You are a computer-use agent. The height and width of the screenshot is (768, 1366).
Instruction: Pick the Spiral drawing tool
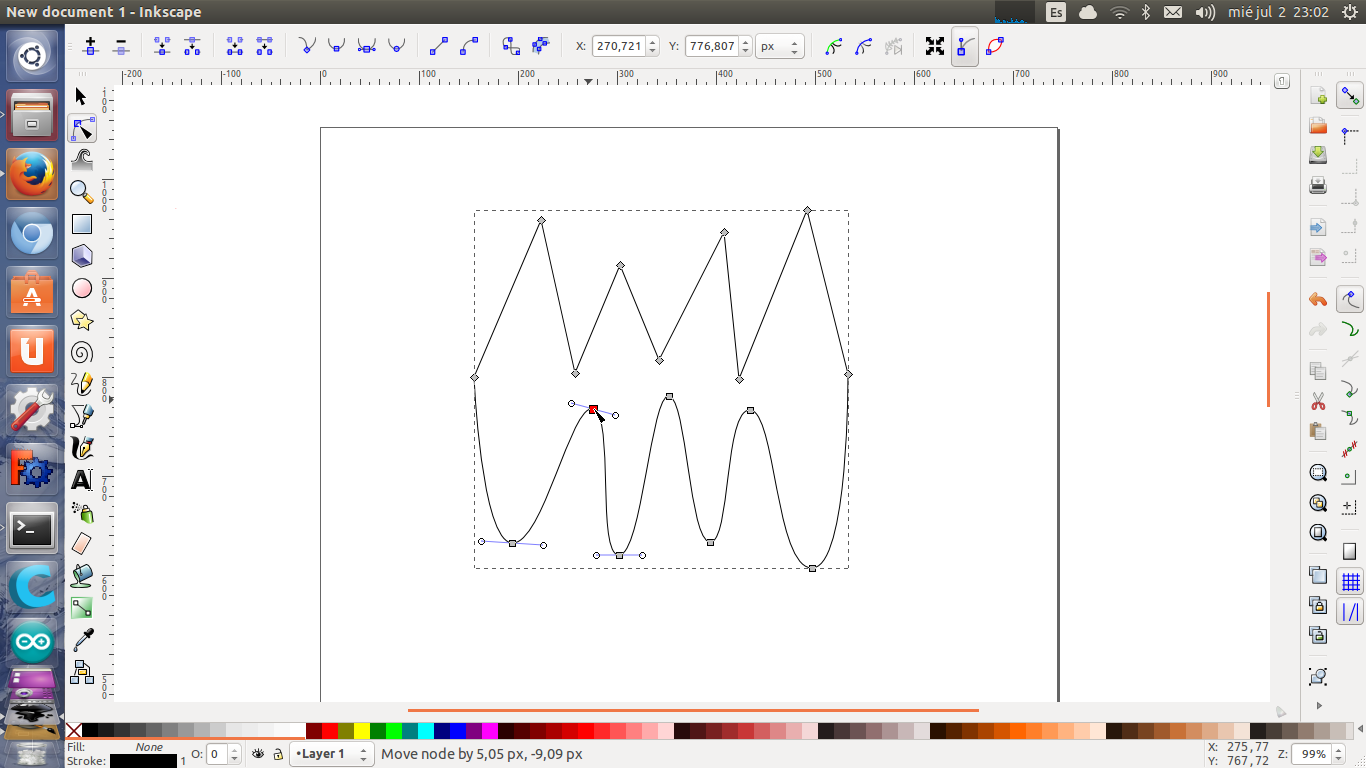[x=82, y=352]
